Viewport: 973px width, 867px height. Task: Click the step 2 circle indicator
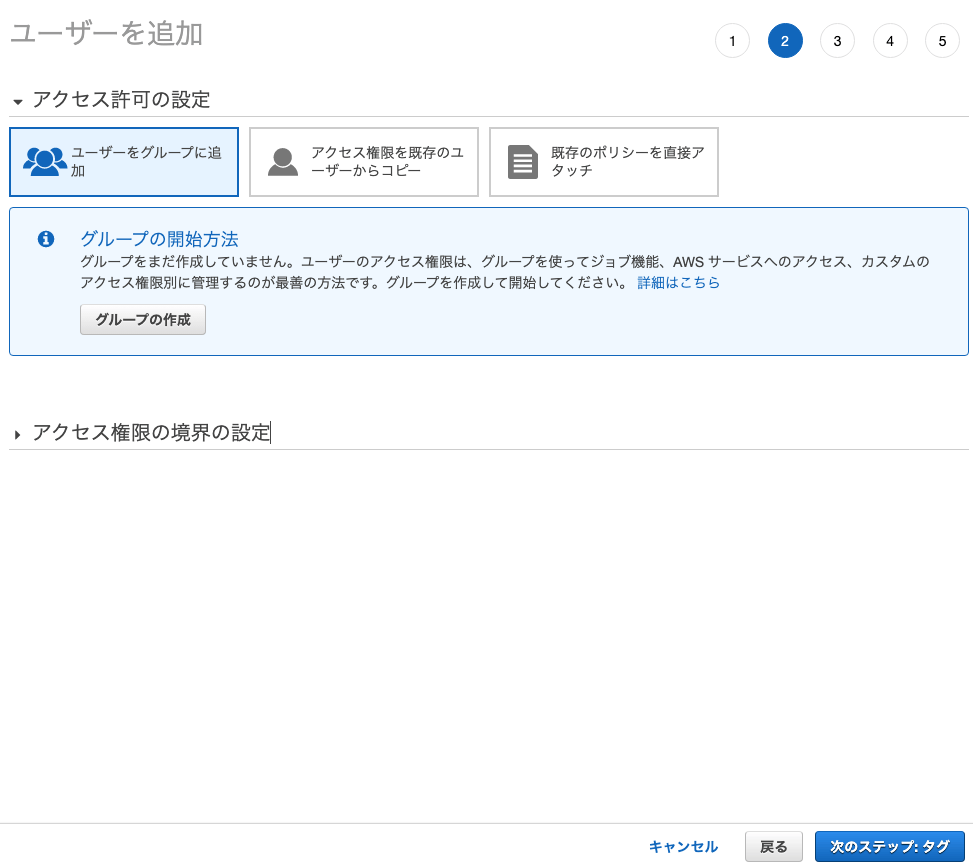pyautogui.click(x=785, y=41)
